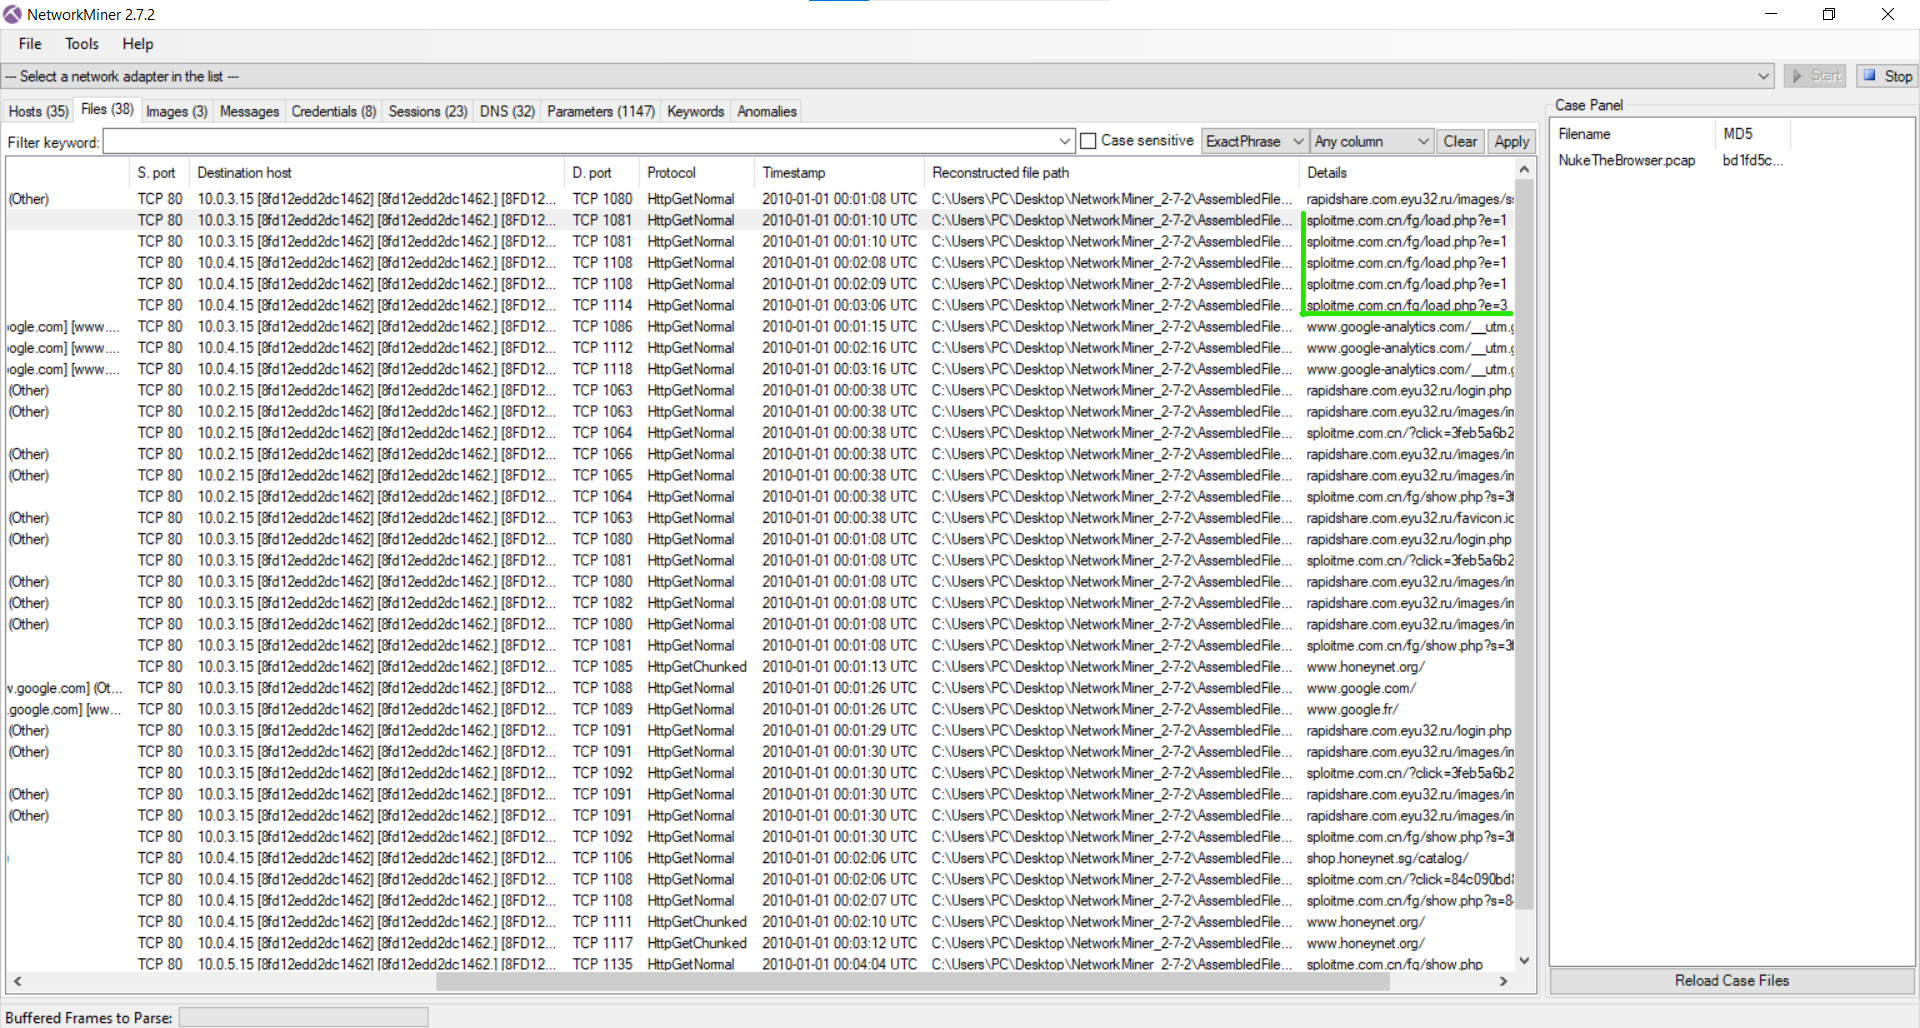Click the NetworkMiner app icon in title bar

click(12, 14)
